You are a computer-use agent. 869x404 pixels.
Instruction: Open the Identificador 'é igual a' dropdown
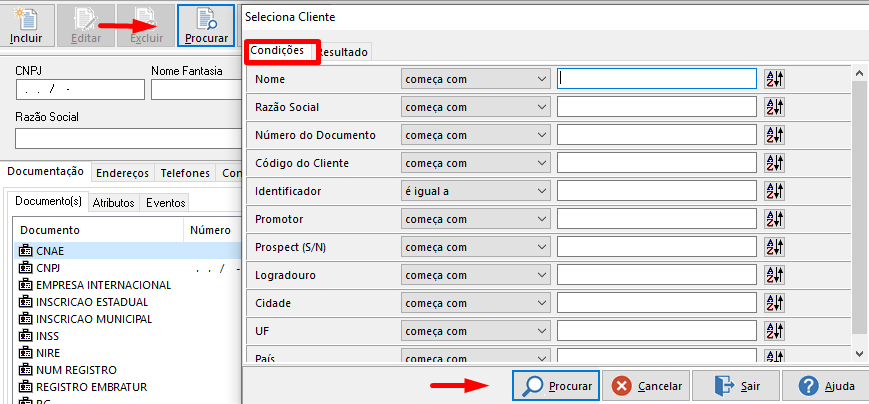tap(476, 191)
